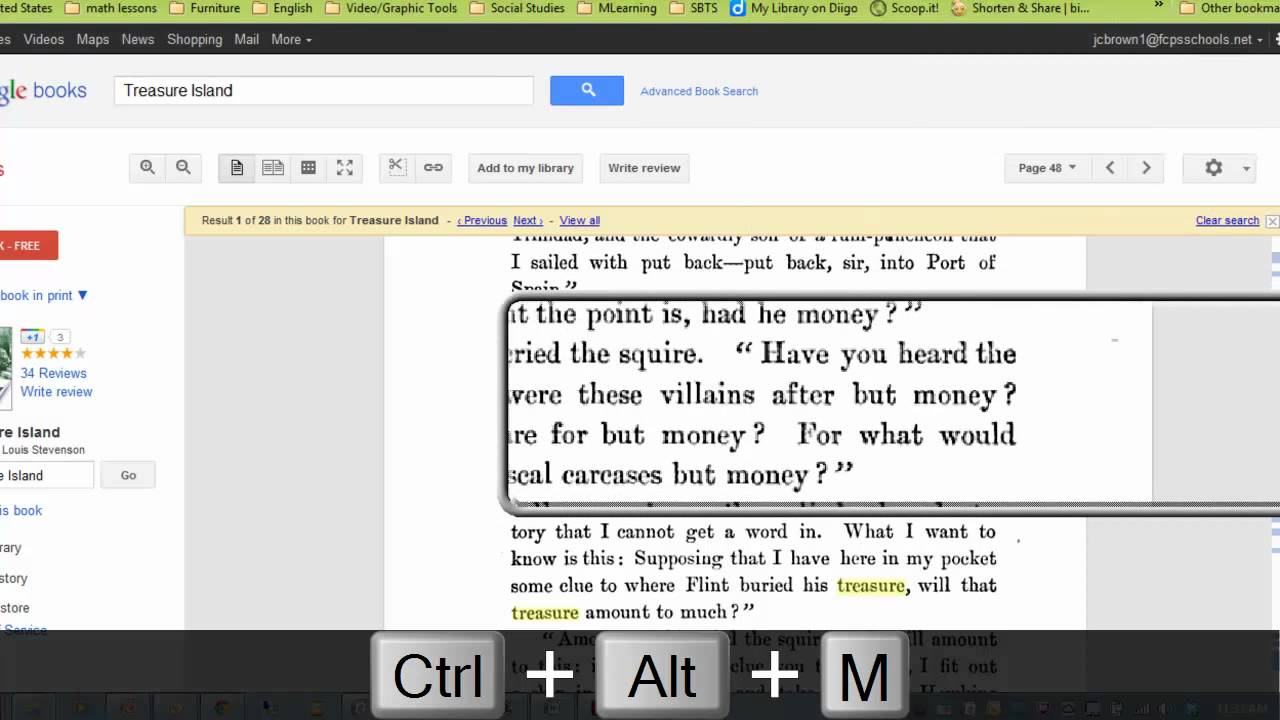Open the MLearning bookmark folder
The width and height of the screenshot is (1280, 720).
click(x=617, y=8)
